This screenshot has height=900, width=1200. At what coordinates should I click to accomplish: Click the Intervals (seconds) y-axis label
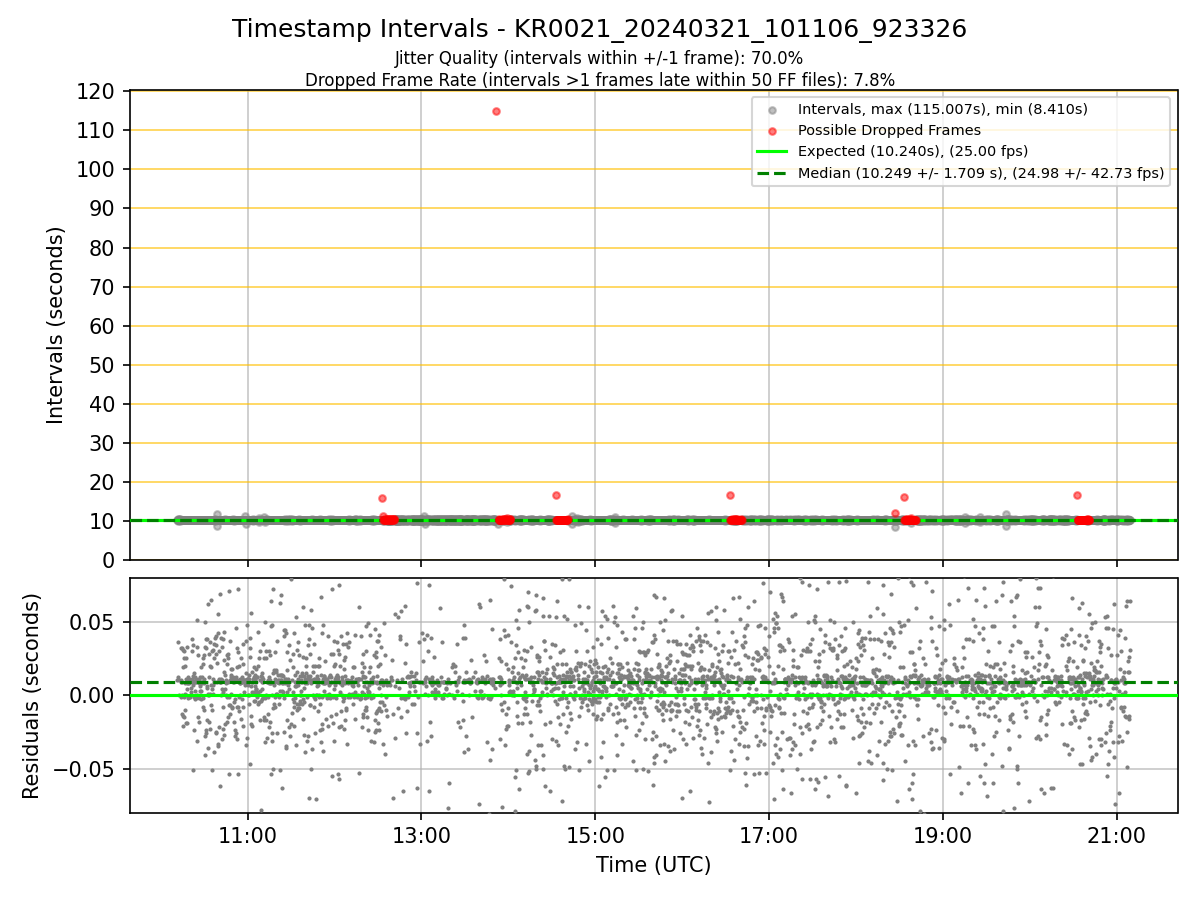(x=56, y=325)
